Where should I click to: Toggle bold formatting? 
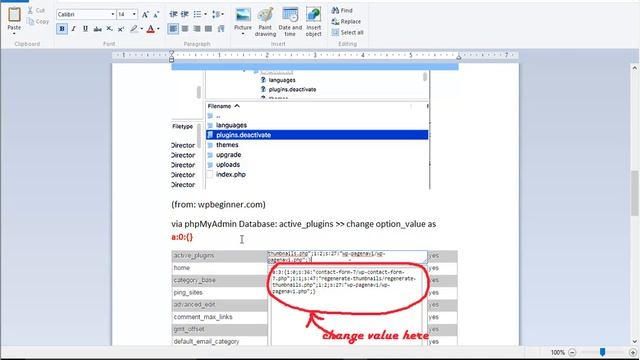click(x=62, y=29)
